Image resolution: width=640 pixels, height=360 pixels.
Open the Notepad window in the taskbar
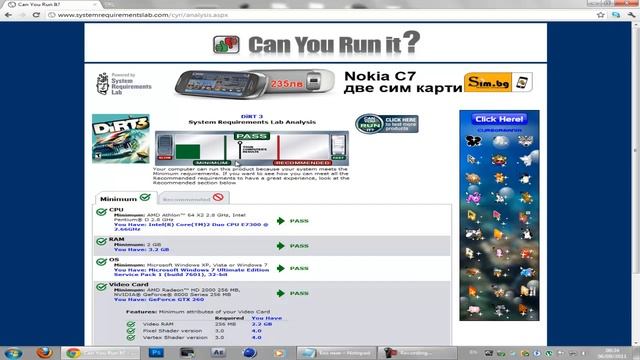(x=335, y=353)
